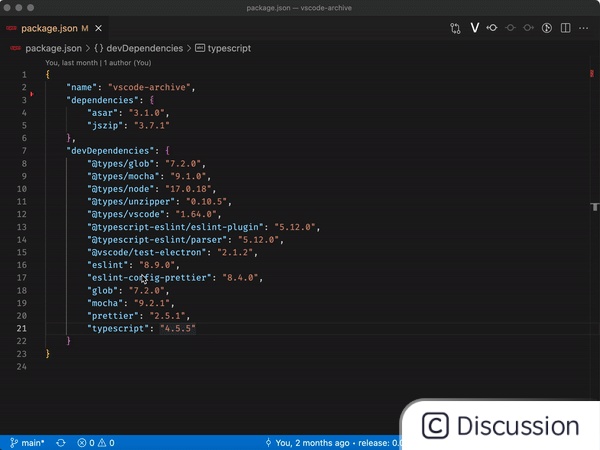Click the warnings triangle icon in status bar
Viewport: 600px width, 450px height.
102,443
